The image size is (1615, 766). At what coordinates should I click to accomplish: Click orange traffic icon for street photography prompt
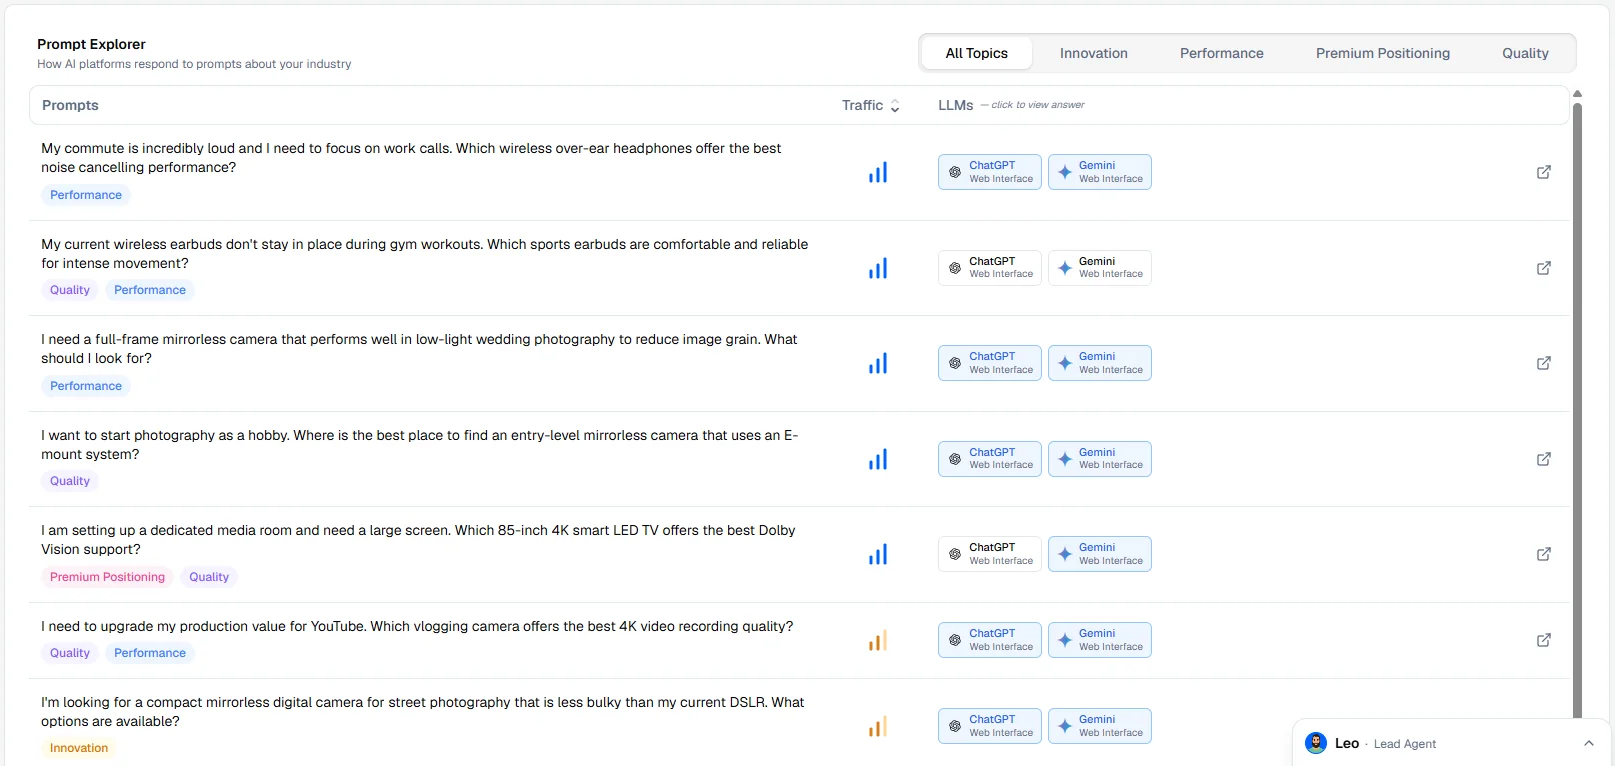[x=878, y=727]
